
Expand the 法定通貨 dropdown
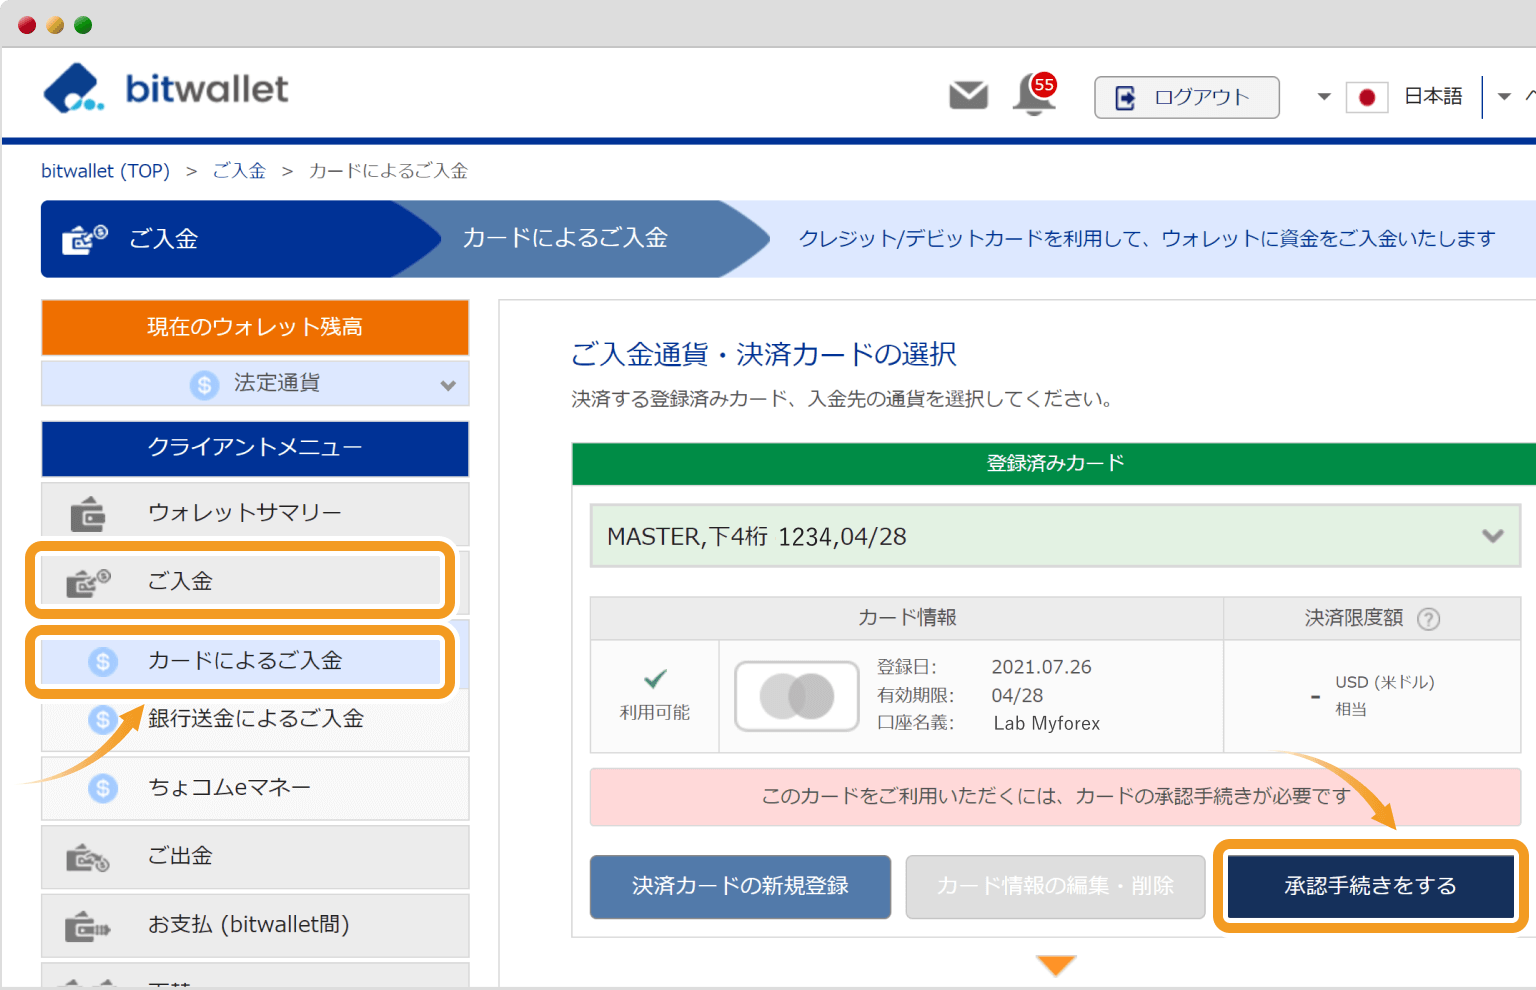coord(255,383)
